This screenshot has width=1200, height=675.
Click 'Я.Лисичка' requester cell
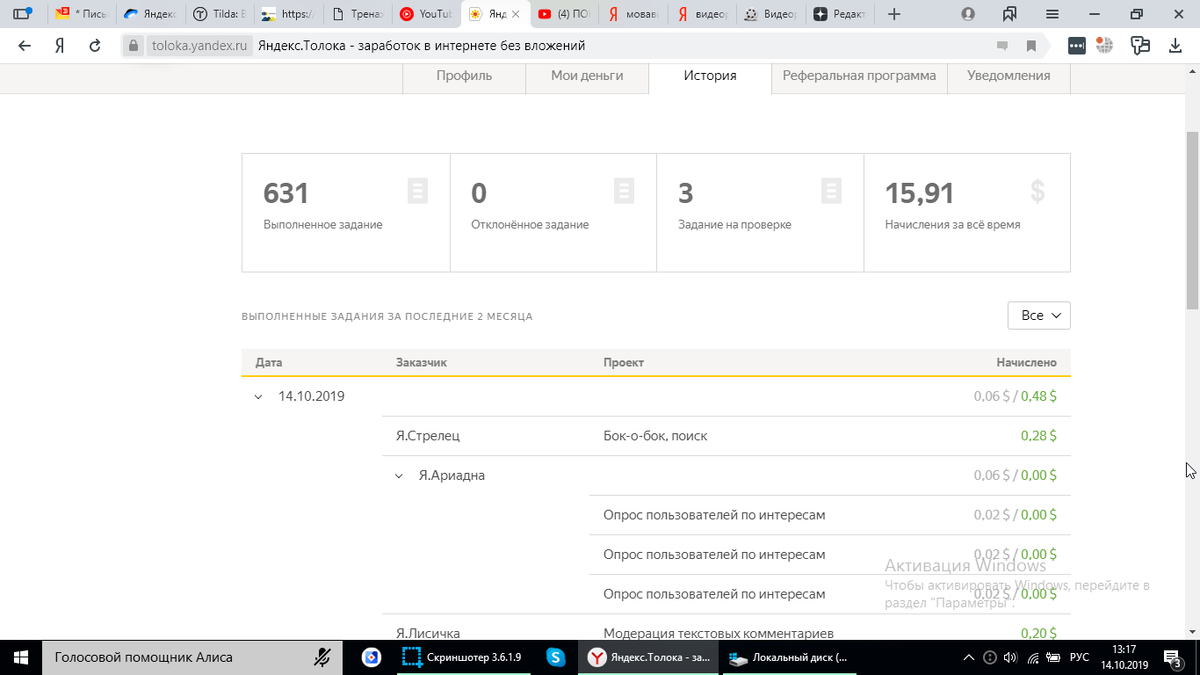tap(428, 632)
